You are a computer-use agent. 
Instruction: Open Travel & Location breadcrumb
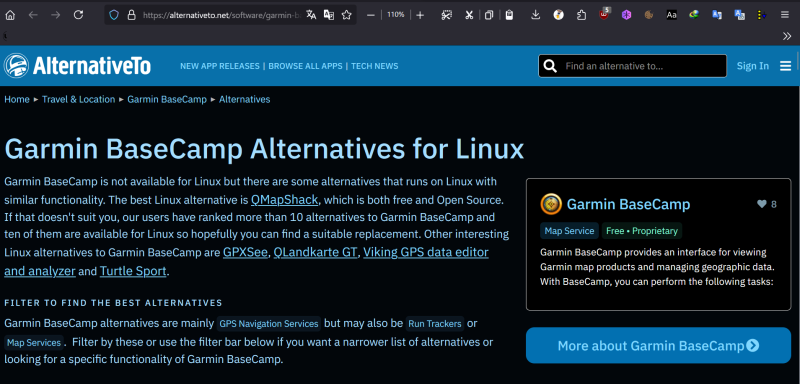tap(79, 99)
